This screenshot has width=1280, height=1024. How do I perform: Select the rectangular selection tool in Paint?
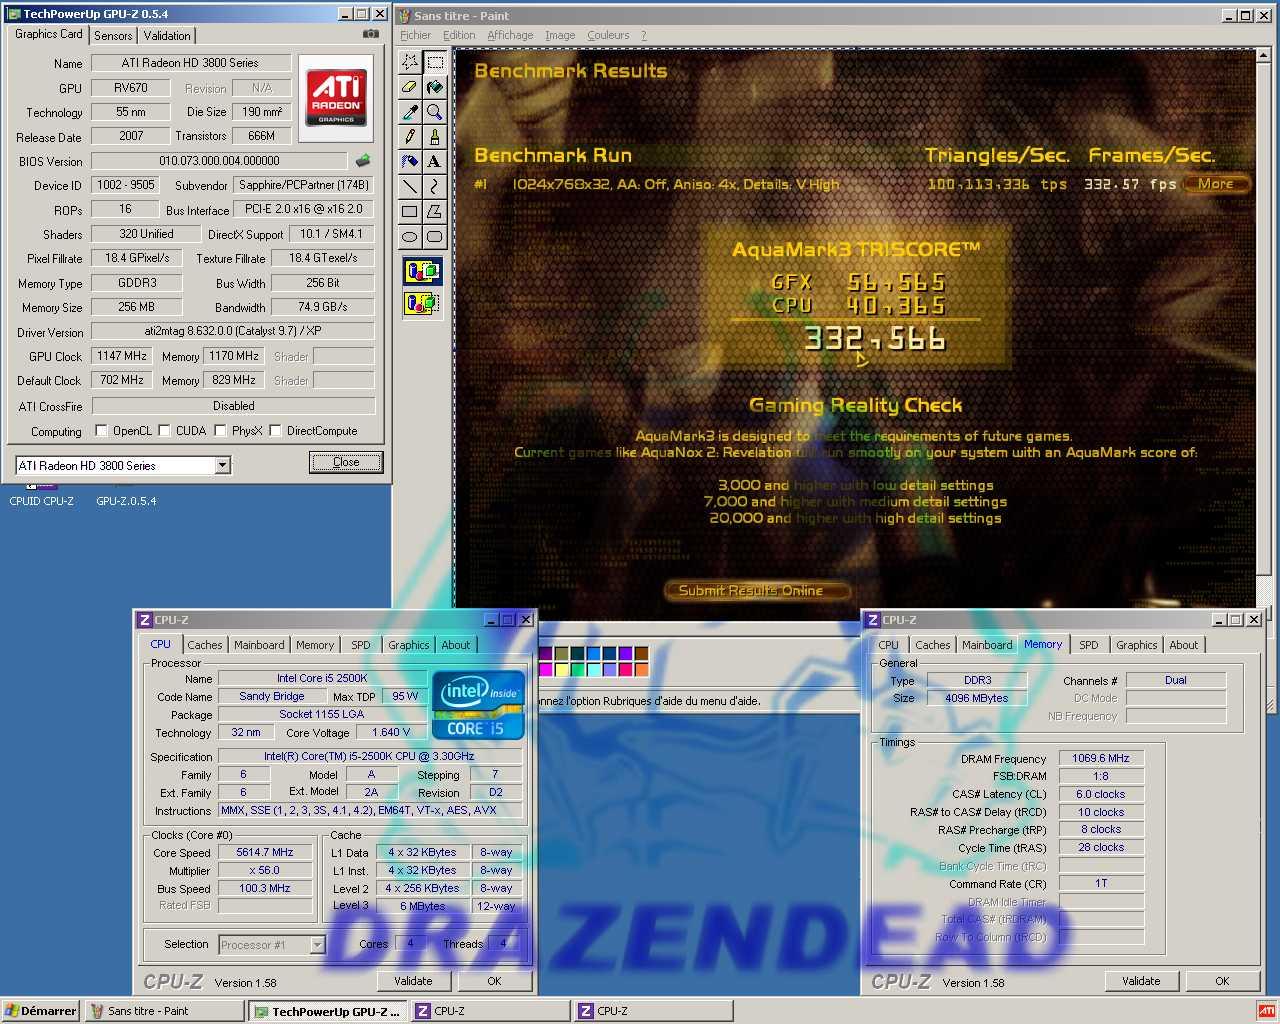click(x=435, y=62)
